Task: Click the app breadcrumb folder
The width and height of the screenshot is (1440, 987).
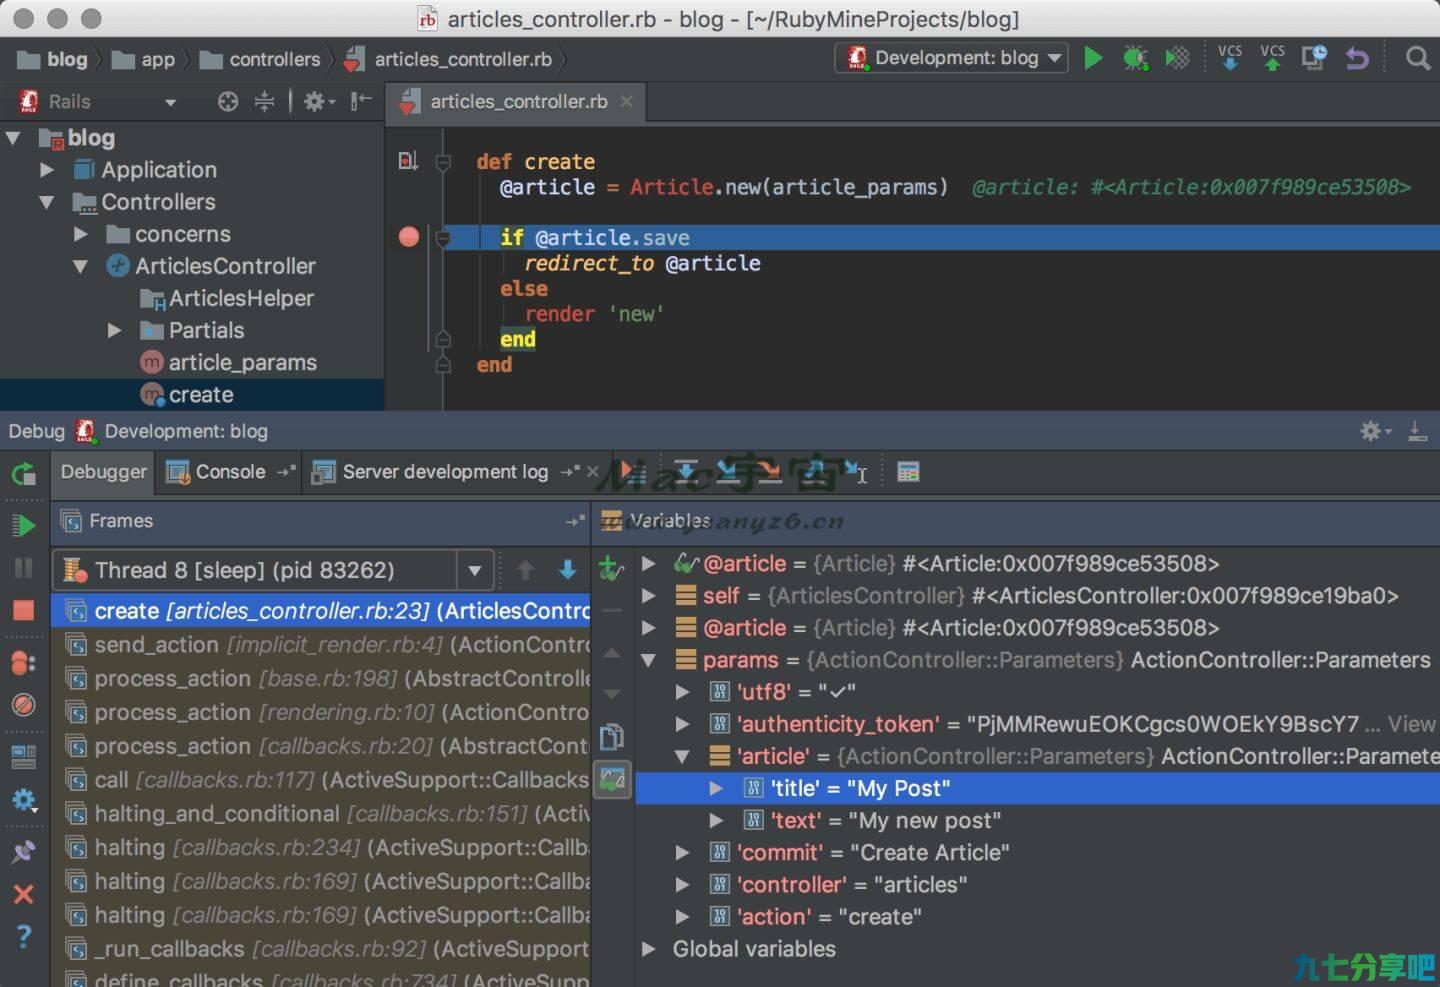Action: [144, 60]
